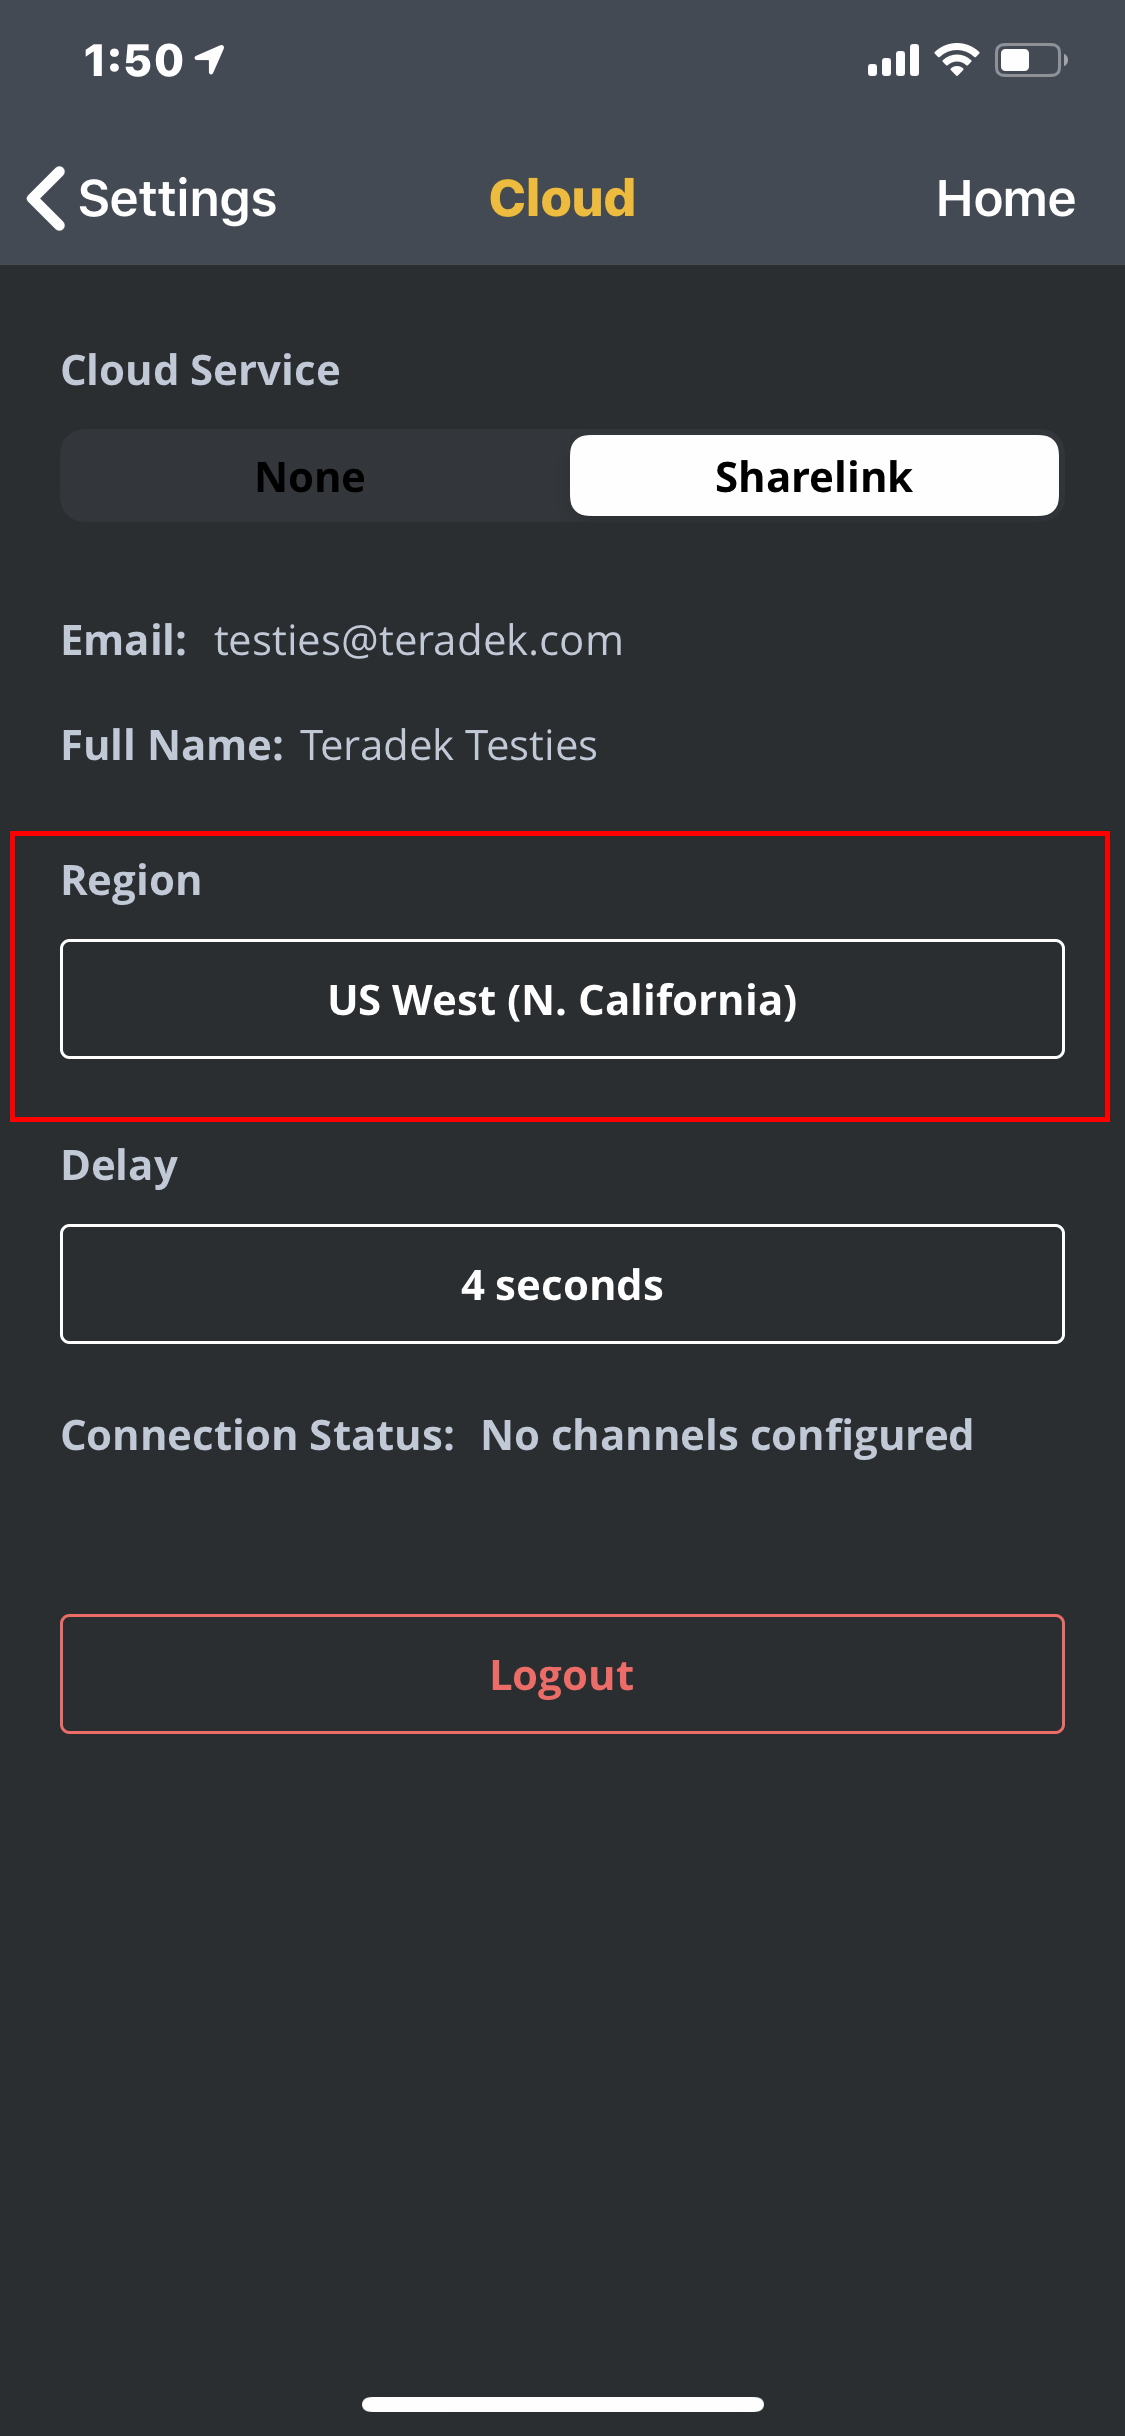Screen dimensions: 1125x2436
Task: Tap the home indicator bar
Action: (x=562, y=2404)
